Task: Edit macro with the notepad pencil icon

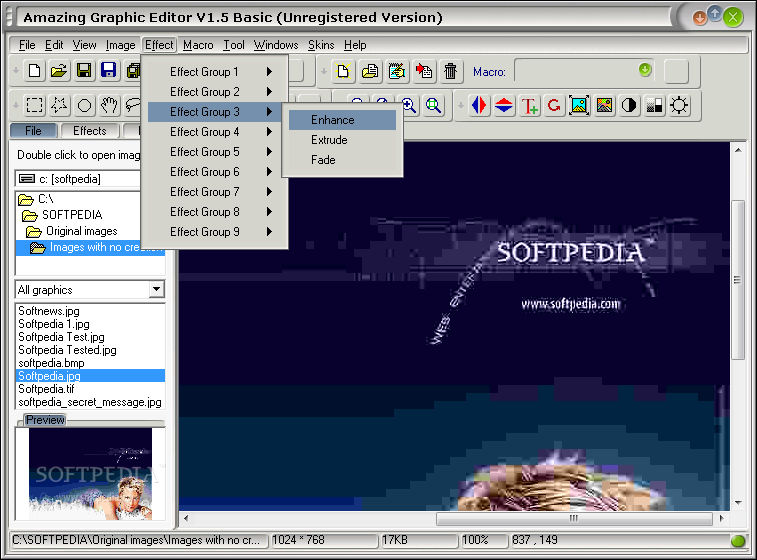Action: point(397,71)
